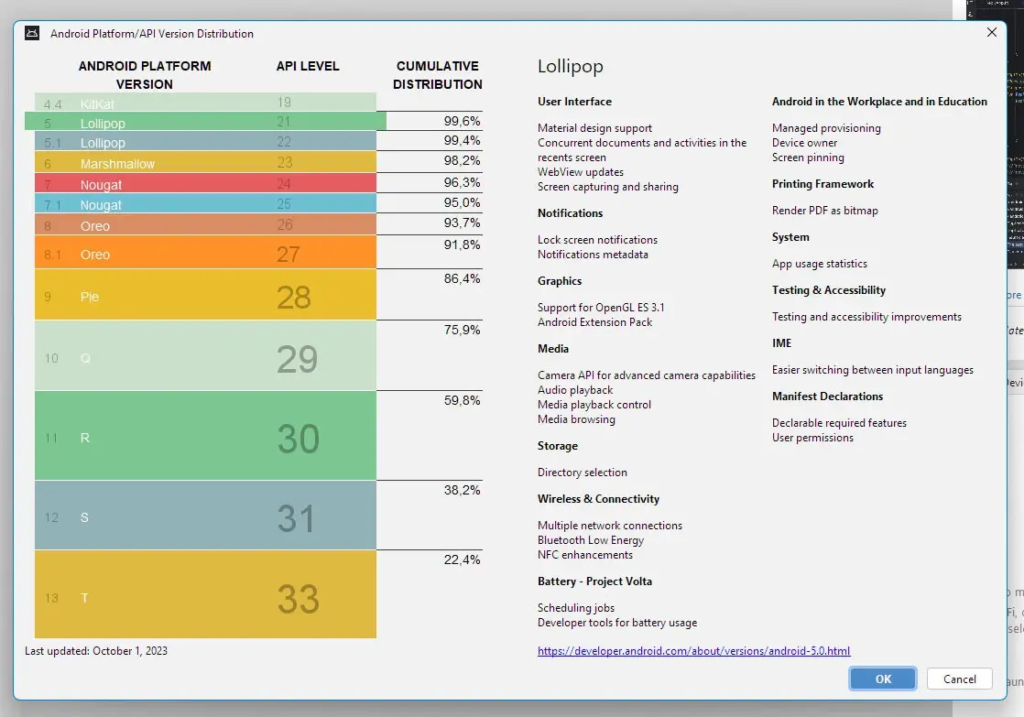The height and width of the screenshot is (717, 1024).
Task: Select the orange Oreo 8.1 row
Action: pyautogui.click(x=205, y=253)
